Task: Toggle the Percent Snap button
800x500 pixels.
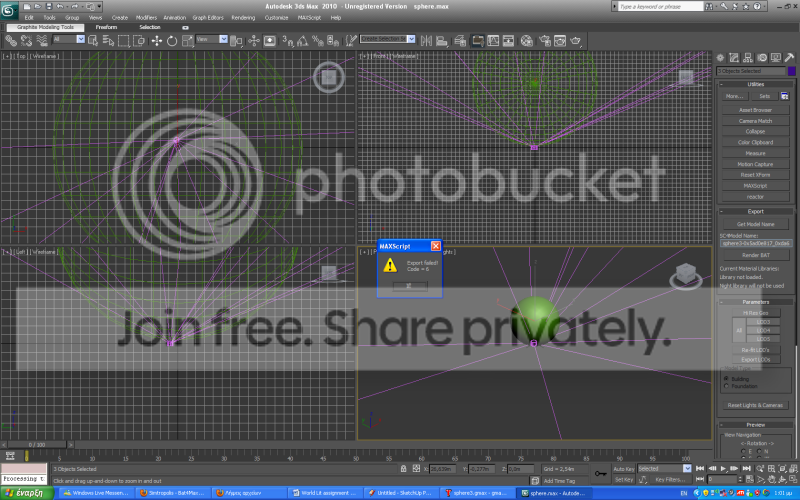Action: pyautogui.click(x=318, y=40)
